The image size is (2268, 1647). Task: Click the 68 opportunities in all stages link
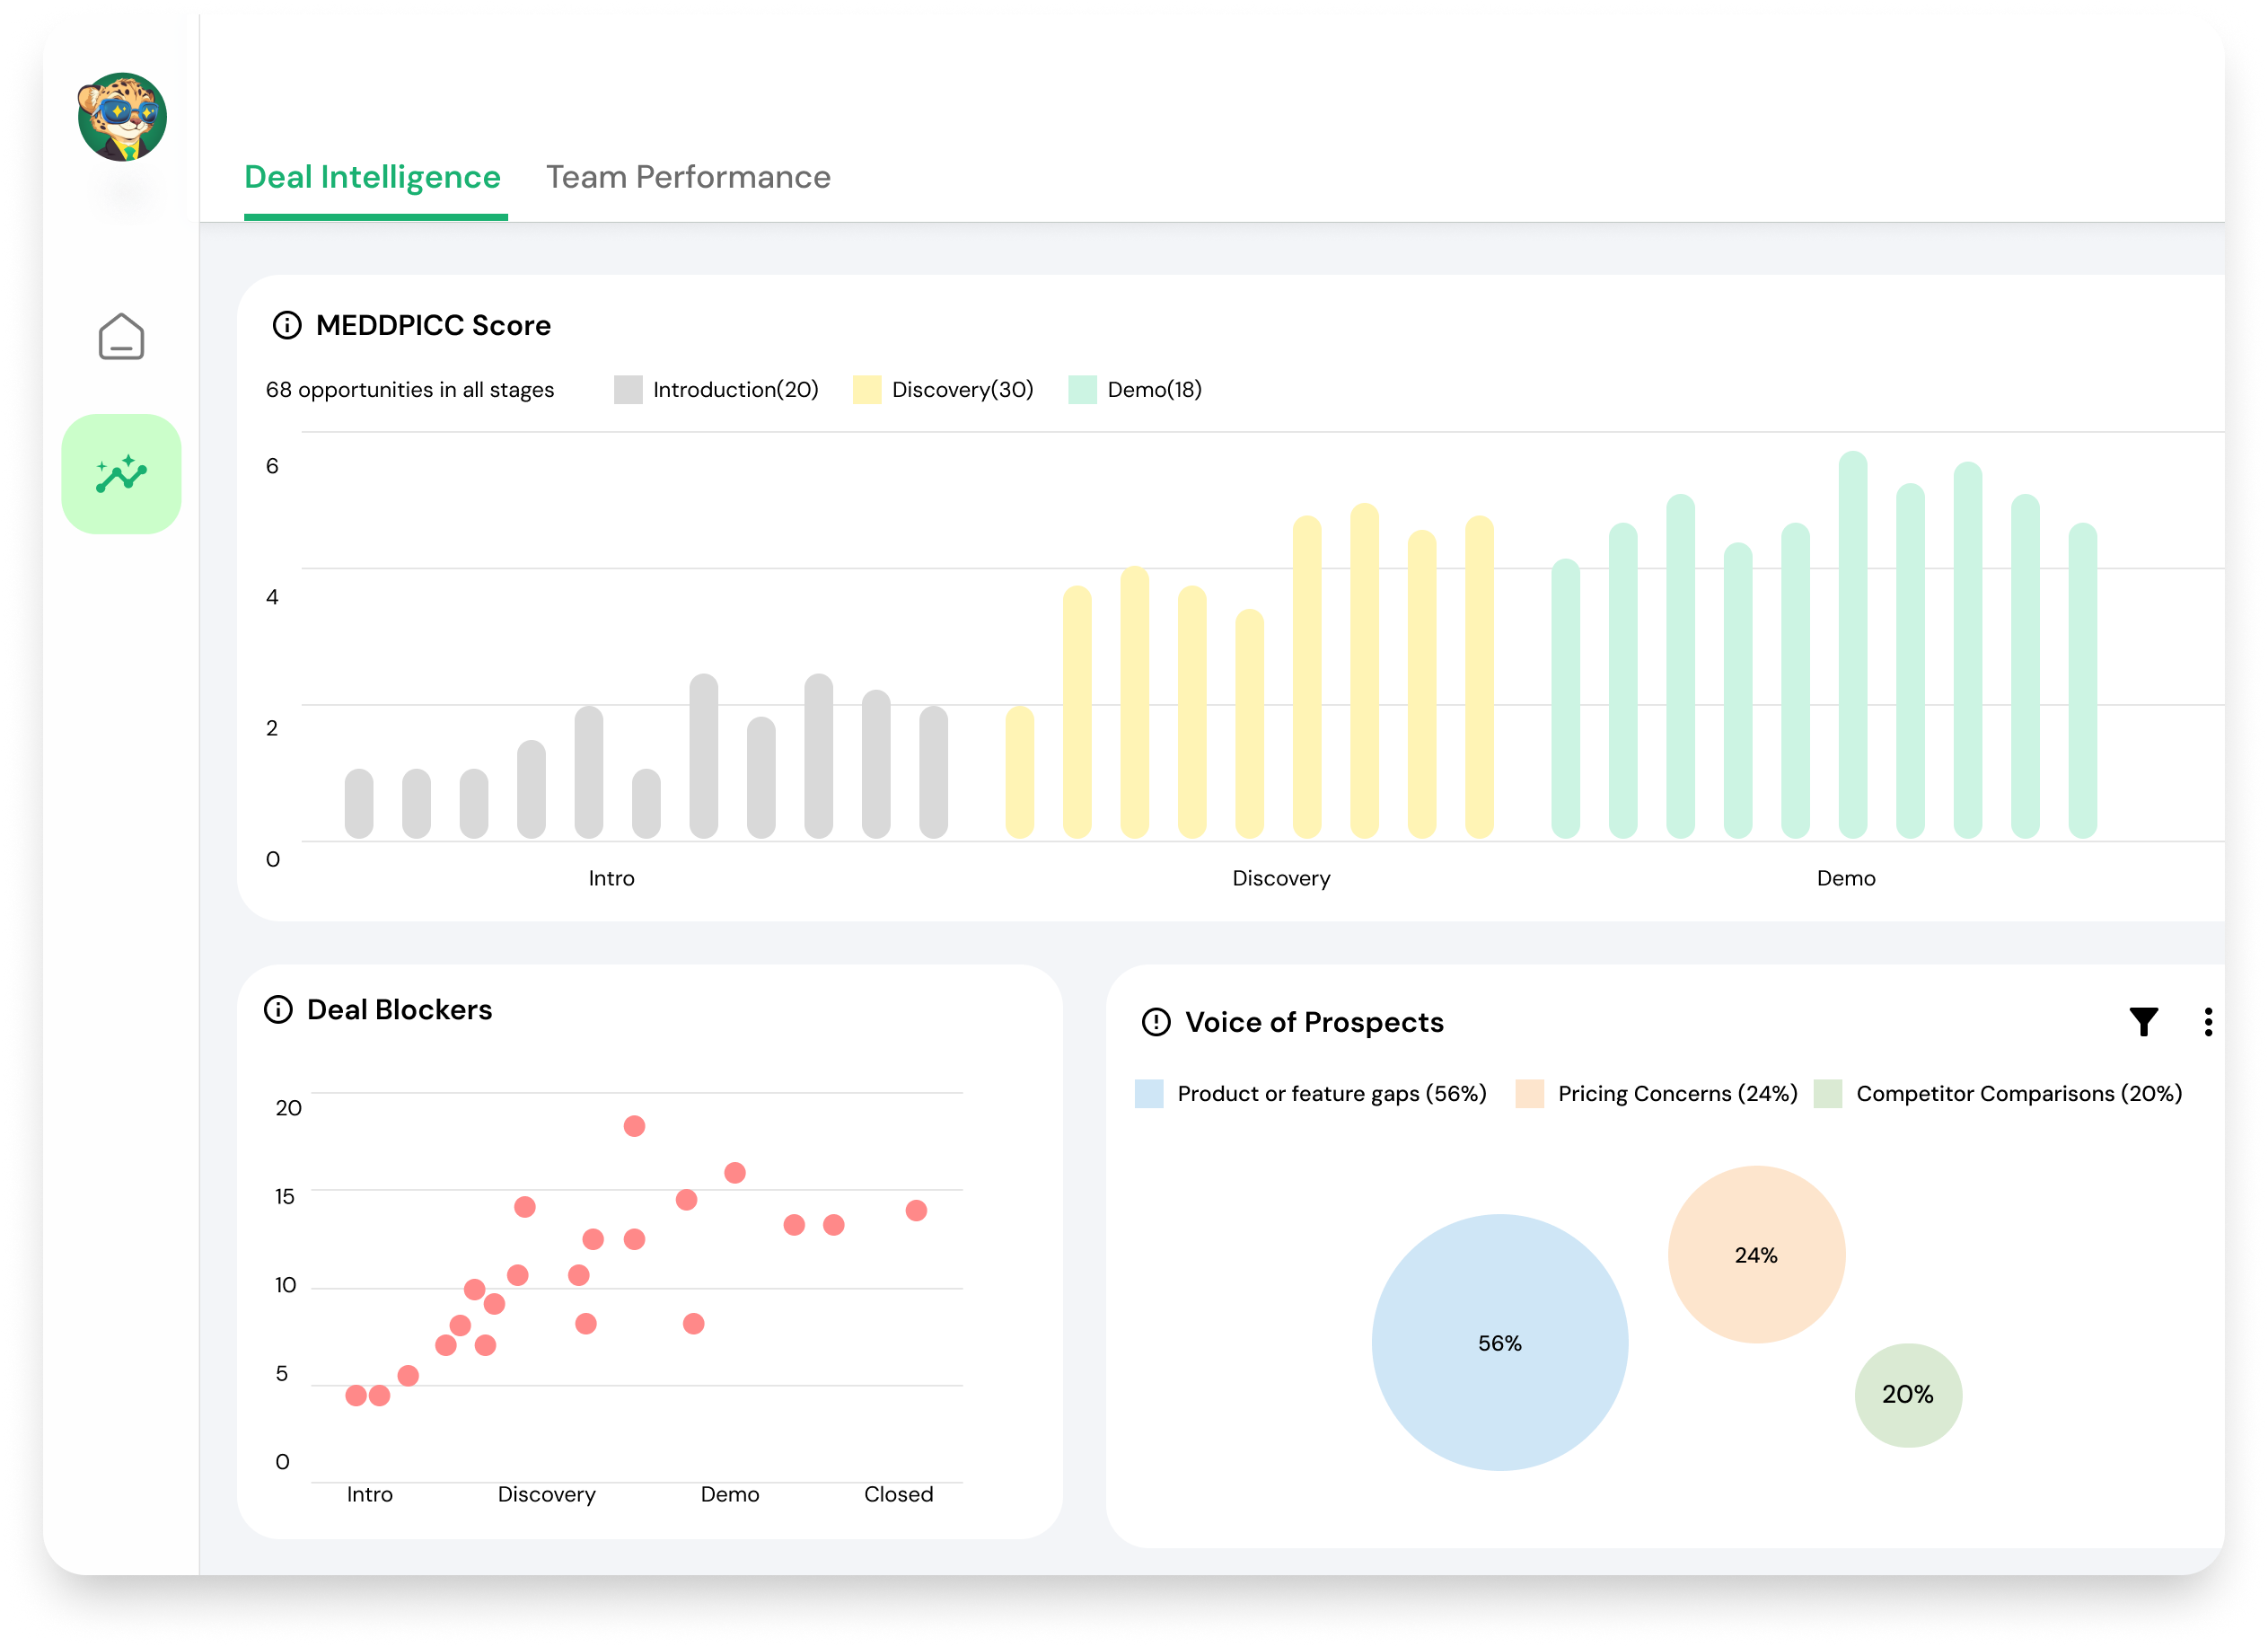410,390
